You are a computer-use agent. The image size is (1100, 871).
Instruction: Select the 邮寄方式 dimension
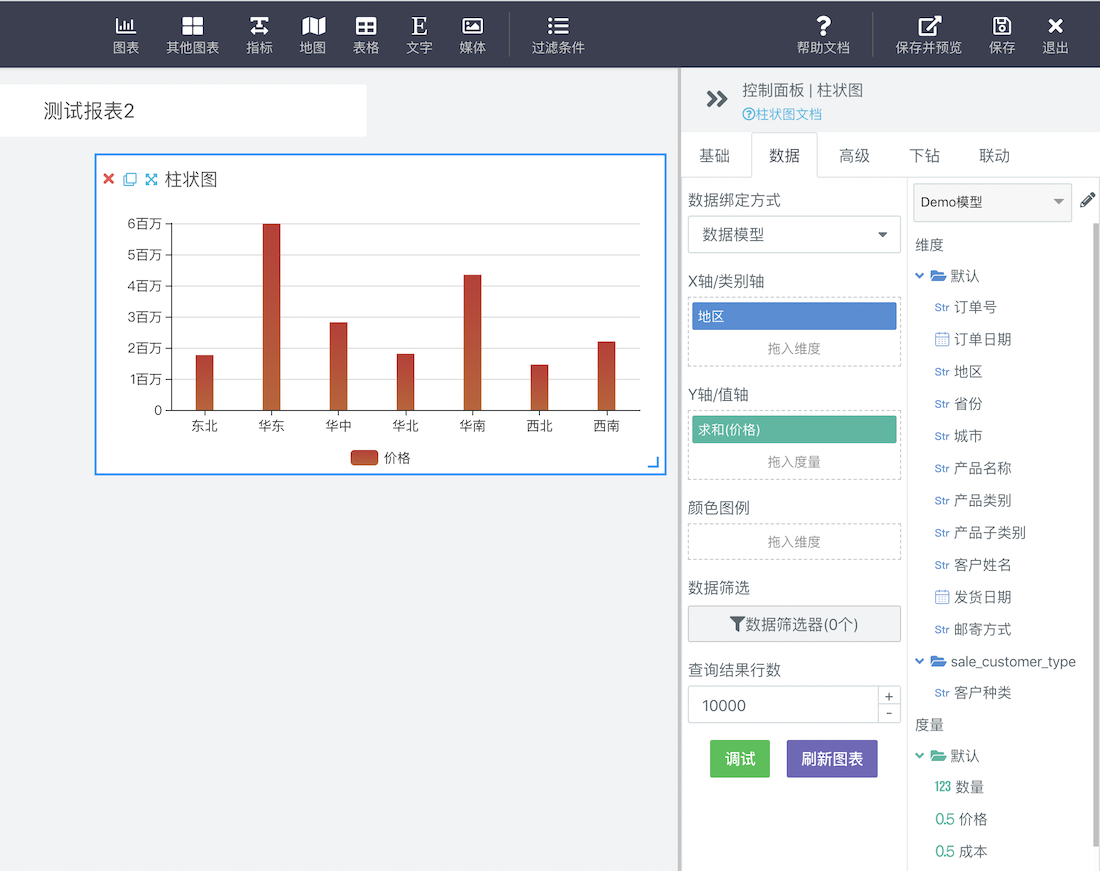[982, 630]
